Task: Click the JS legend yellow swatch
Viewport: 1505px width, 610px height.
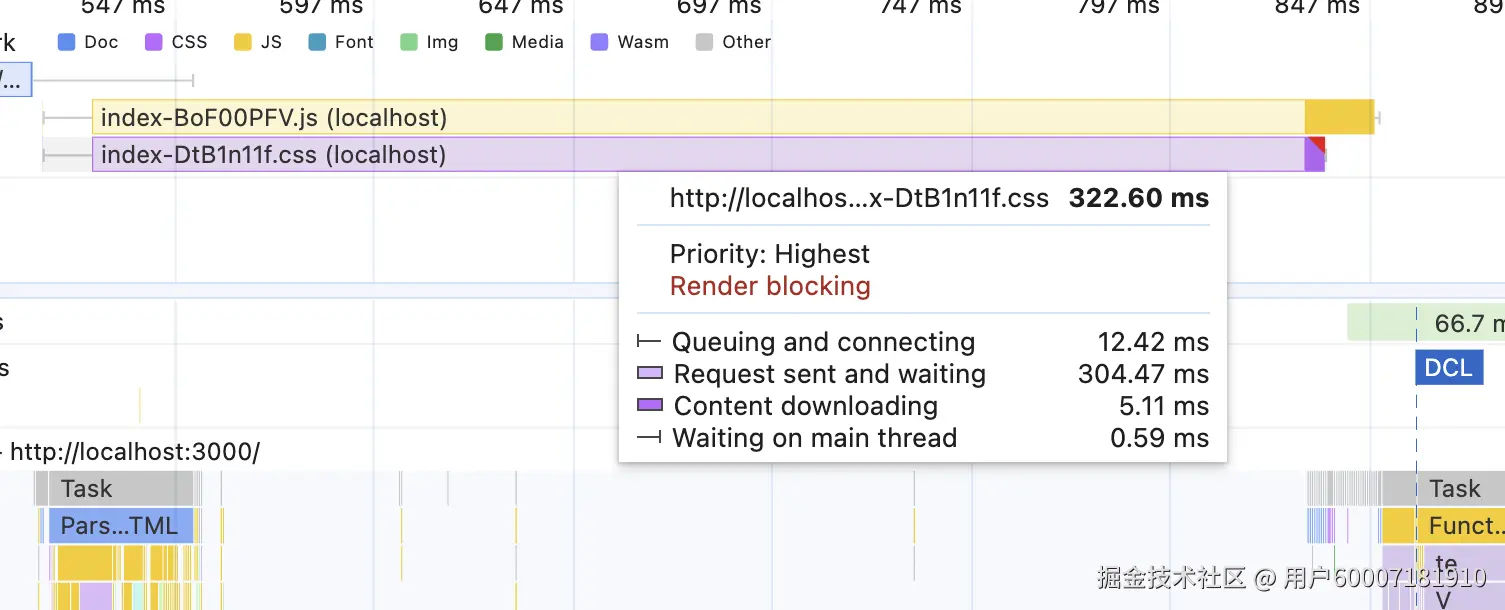Action: pos(242,42)
